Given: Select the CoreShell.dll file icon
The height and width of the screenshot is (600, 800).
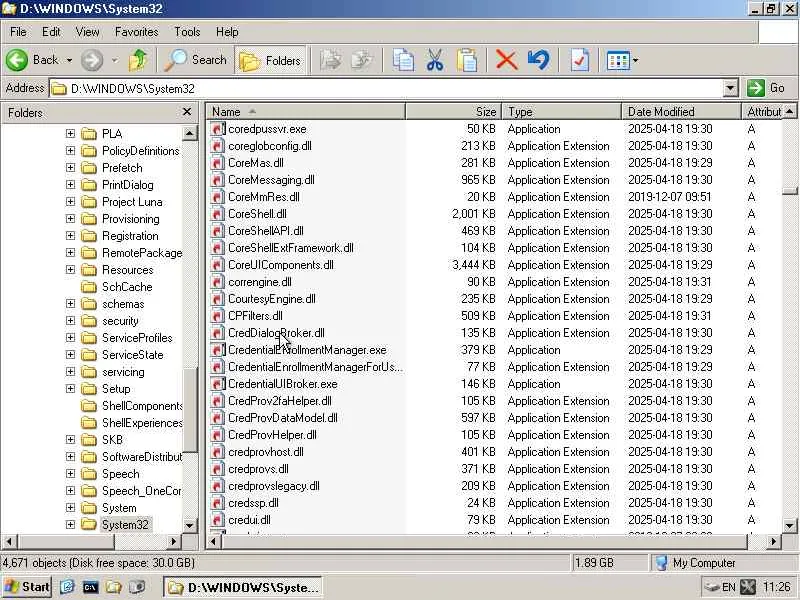Looking at the screenshot, I should point(217,214).
